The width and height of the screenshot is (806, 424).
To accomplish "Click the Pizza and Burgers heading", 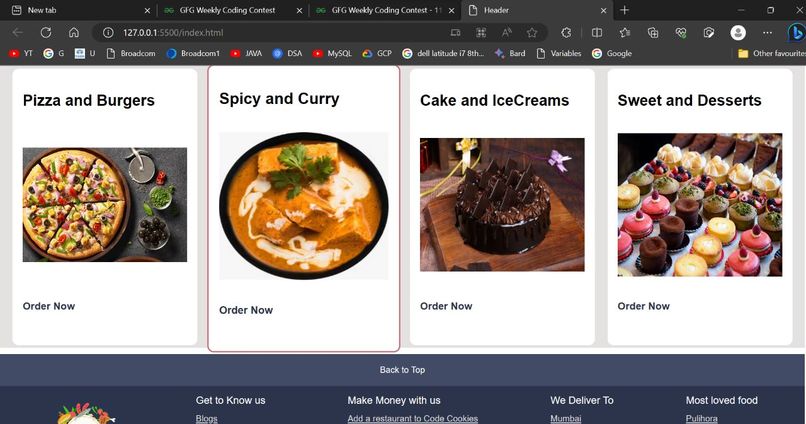I will [88, 100].
